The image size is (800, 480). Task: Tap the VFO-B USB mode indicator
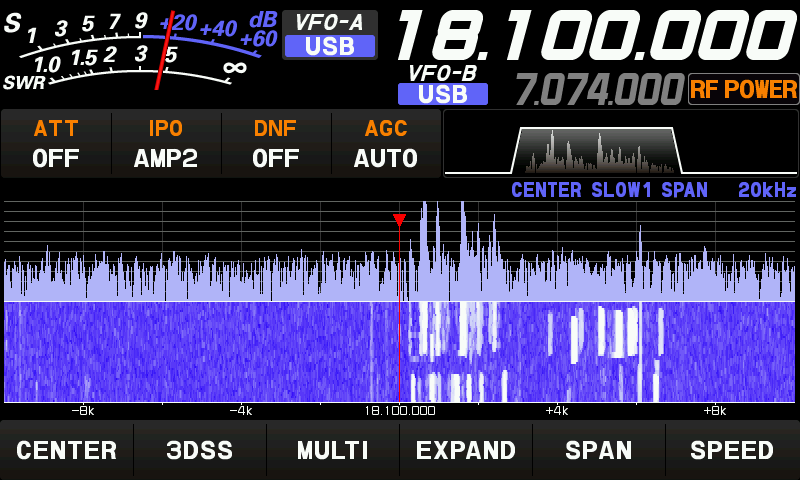[x=442, y=94]
